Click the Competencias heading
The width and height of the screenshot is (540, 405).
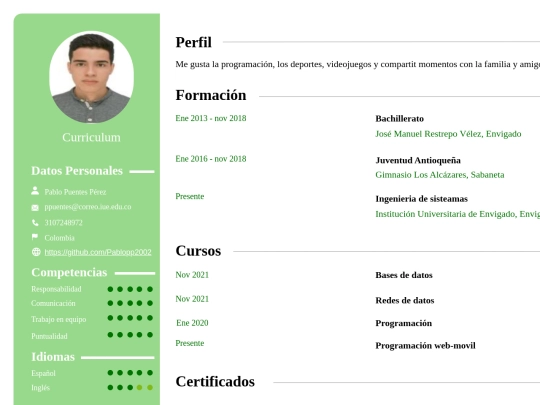click(x=69, y=272)
